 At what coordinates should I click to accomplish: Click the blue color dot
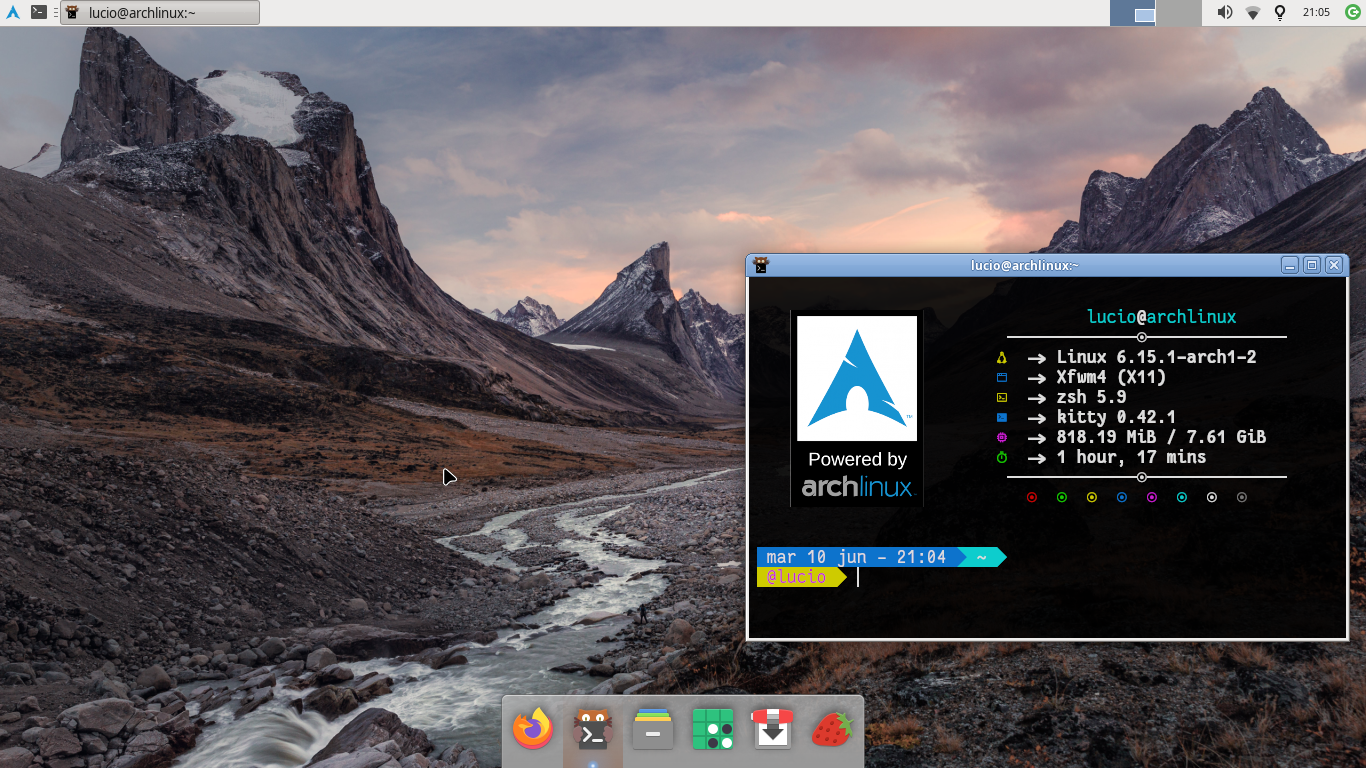(x=1122, y=497)
